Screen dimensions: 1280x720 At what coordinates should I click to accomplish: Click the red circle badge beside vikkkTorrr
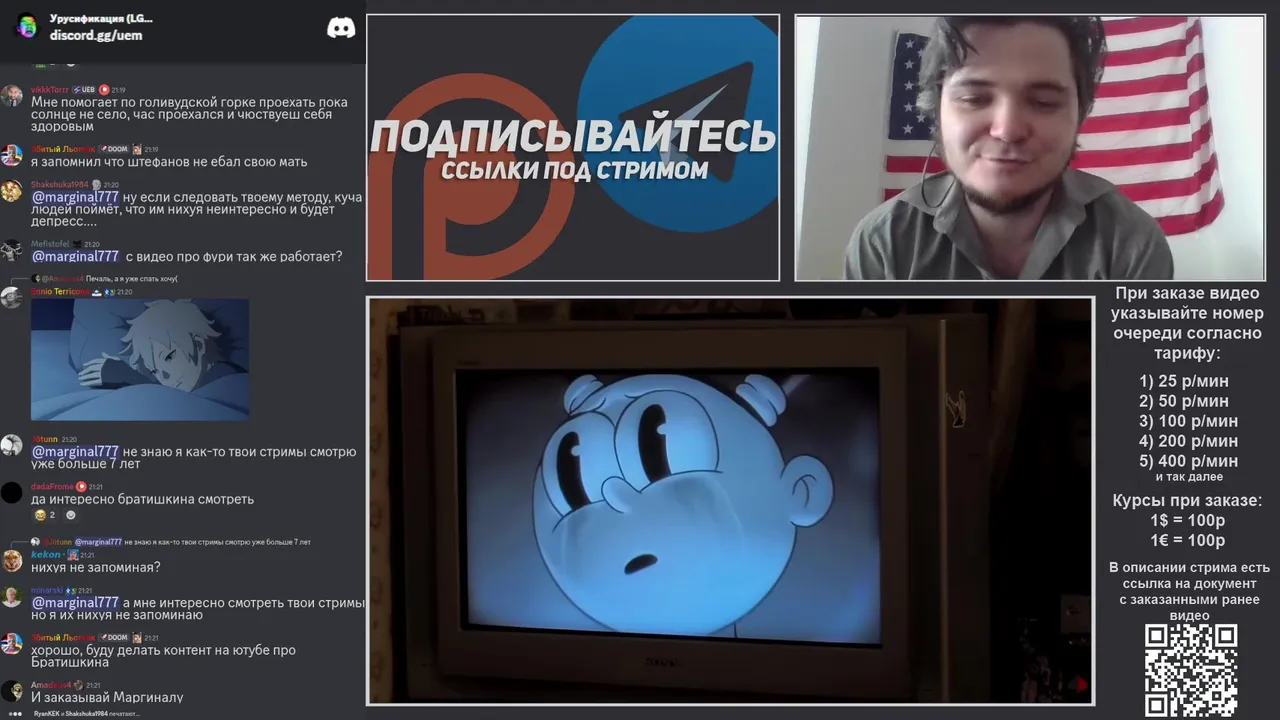[104, 90]
